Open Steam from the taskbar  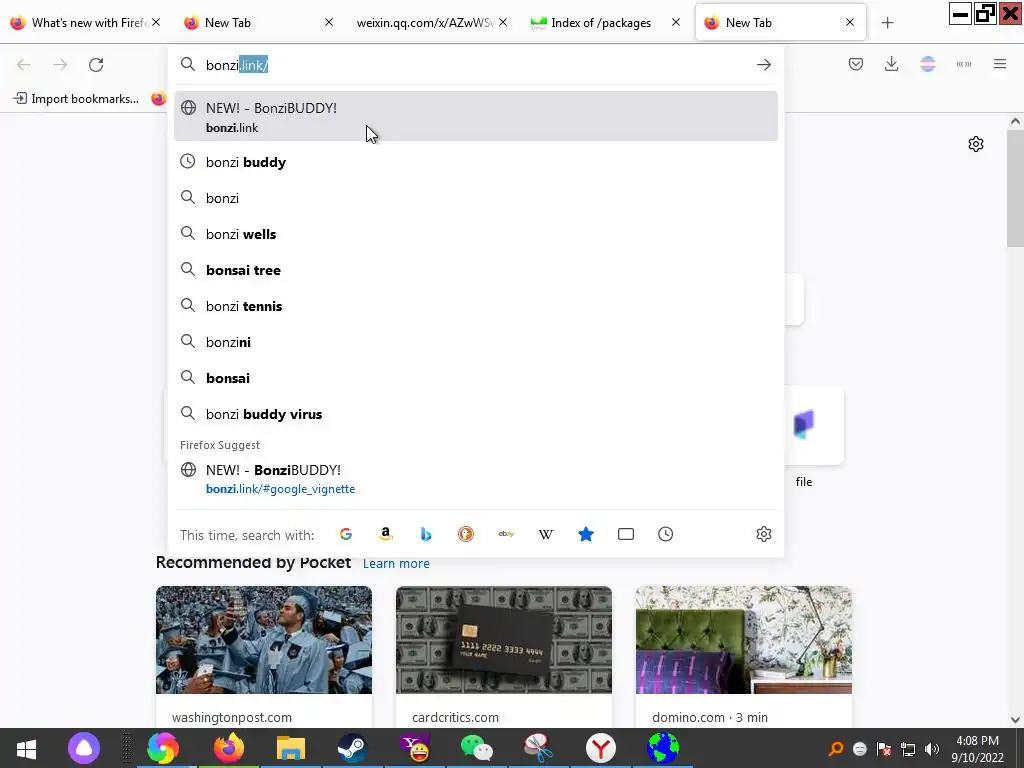coord(352,748)
